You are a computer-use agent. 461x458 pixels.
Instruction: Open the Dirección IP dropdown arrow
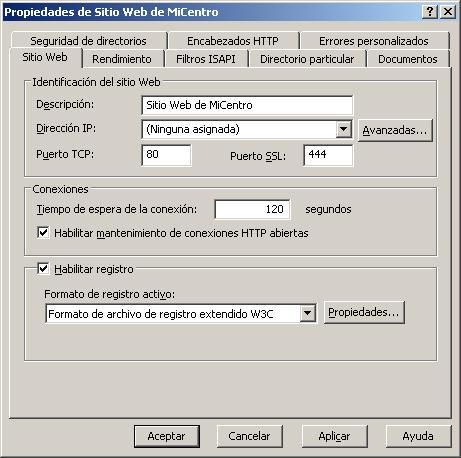pyautogui.click(x=344, y=129)
